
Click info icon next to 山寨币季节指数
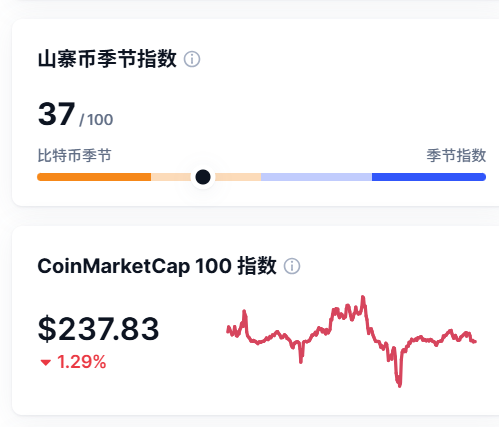(x=192, y=59)
